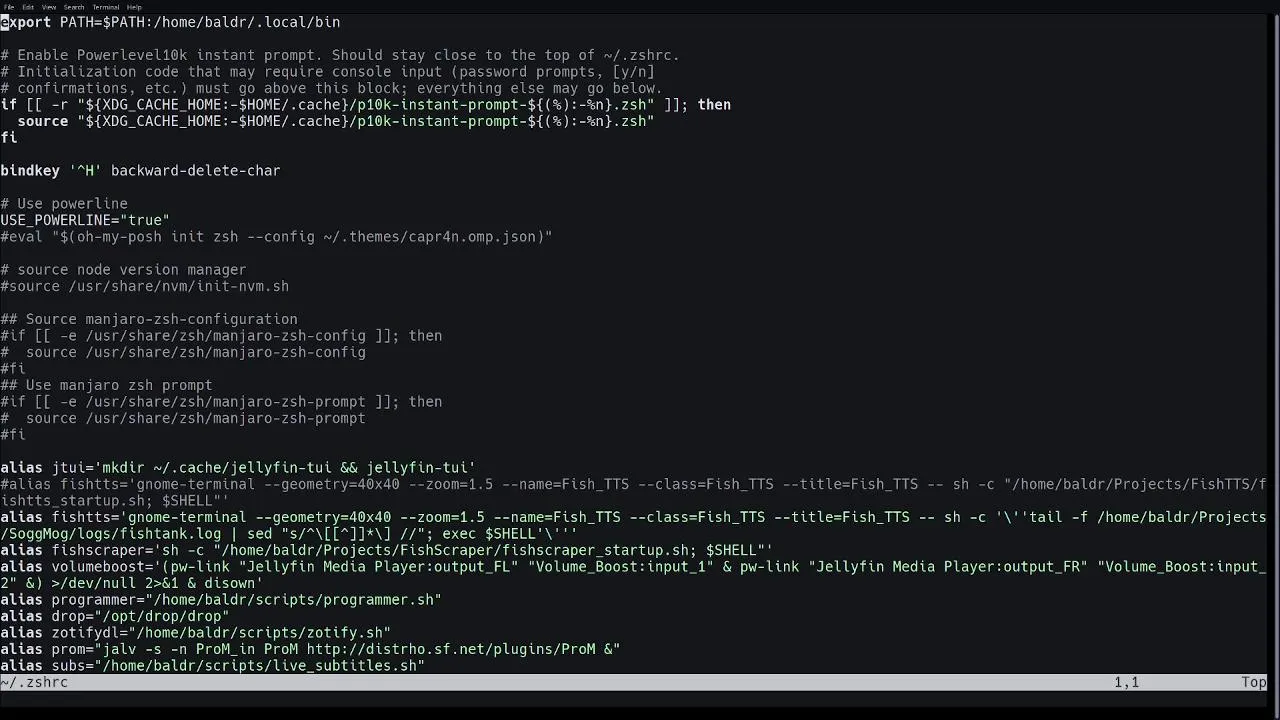1280x720 pixels.
Task: Click the 'Top' scroll position indicator
Action: tap(1254, 682)
